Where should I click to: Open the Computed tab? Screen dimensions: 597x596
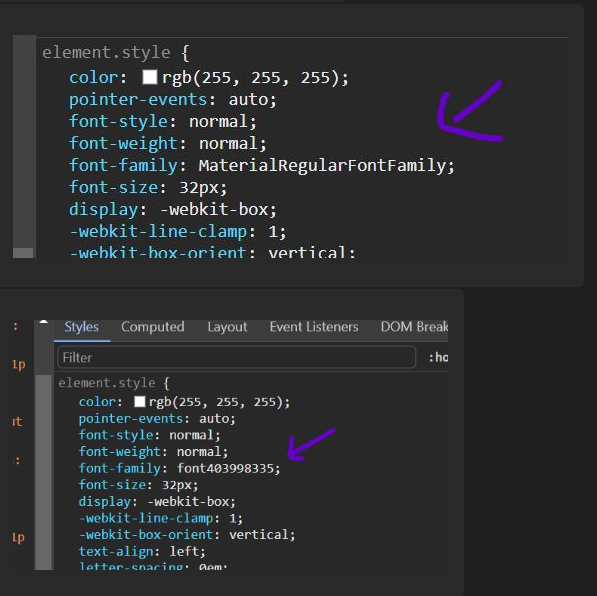(x=153, y=327)
